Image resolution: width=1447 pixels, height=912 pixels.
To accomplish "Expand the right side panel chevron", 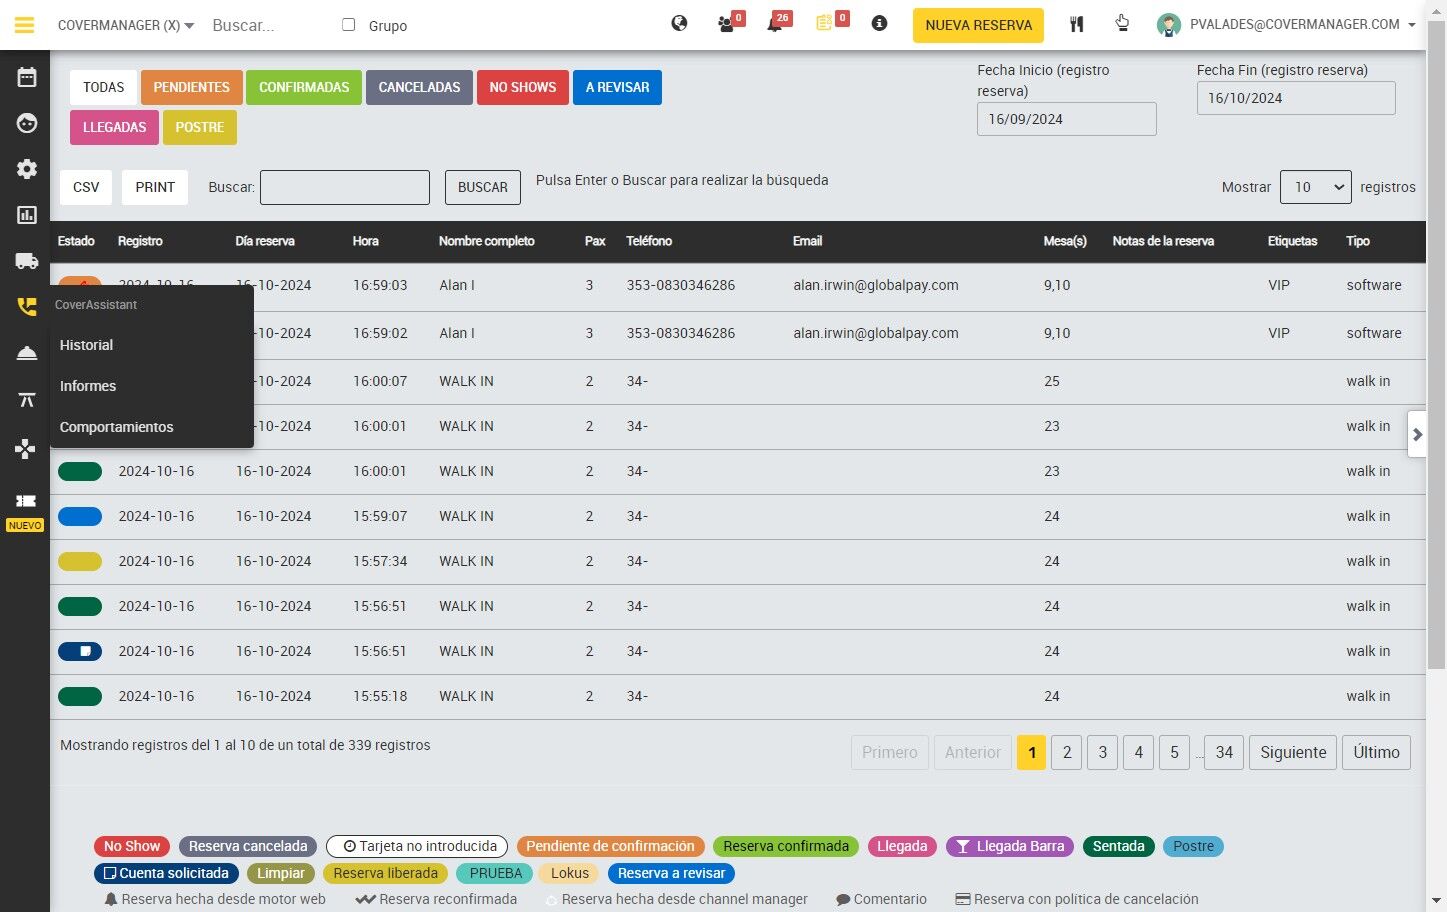I will click(x=1417, y=435).
